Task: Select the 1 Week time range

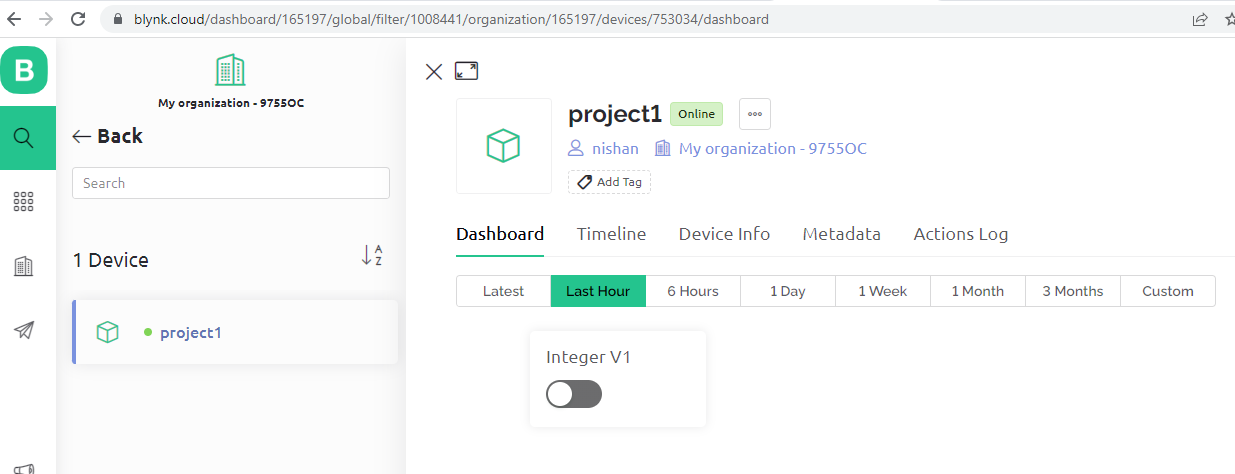Action: point(883,291)
